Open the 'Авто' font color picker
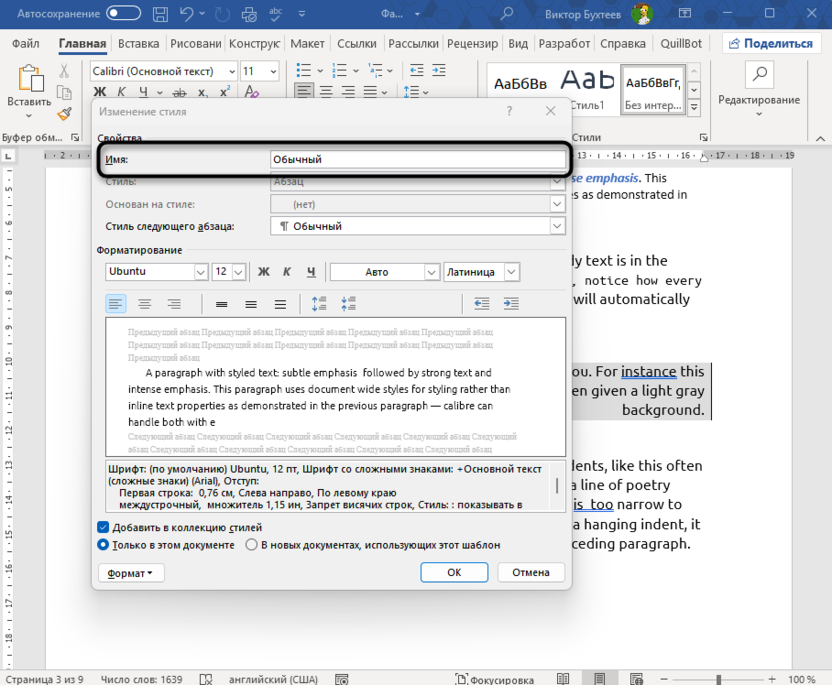 point(431,272)
